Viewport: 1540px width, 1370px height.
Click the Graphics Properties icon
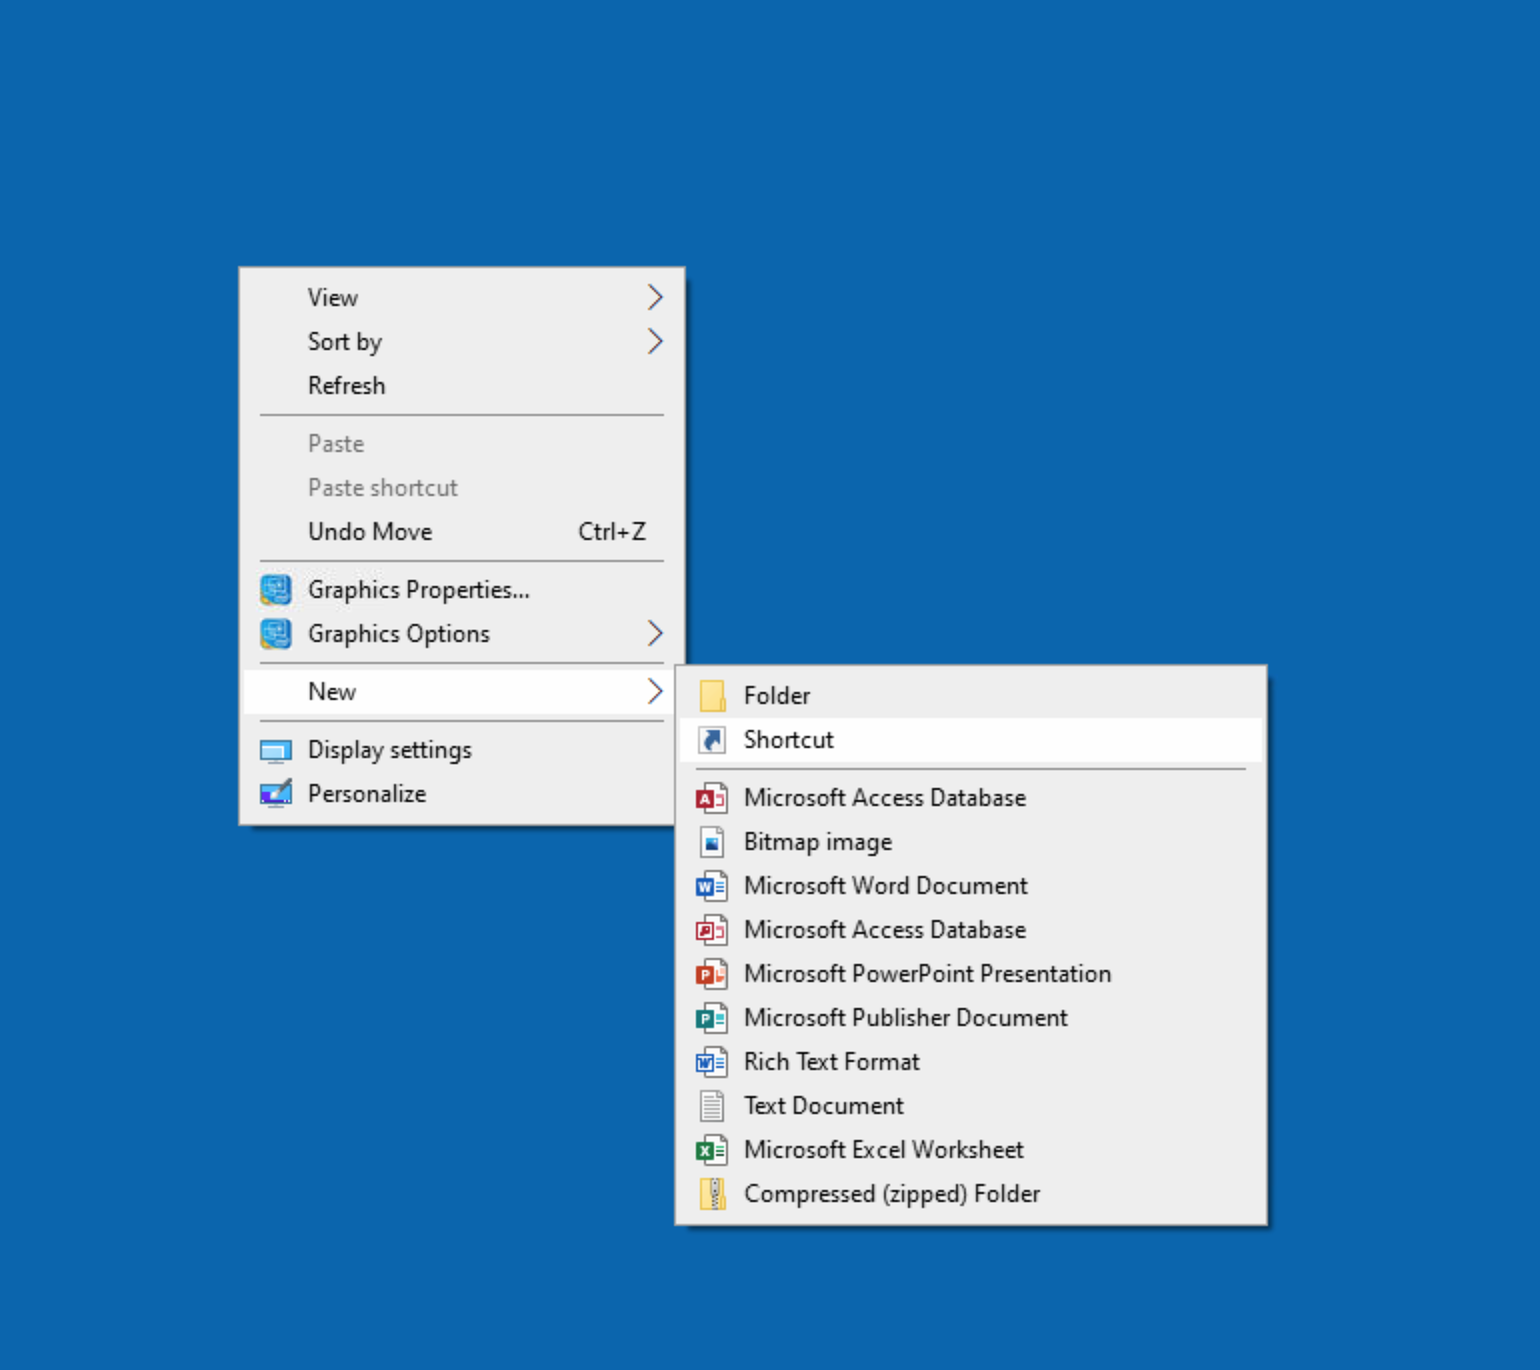(x=276, y=590)
